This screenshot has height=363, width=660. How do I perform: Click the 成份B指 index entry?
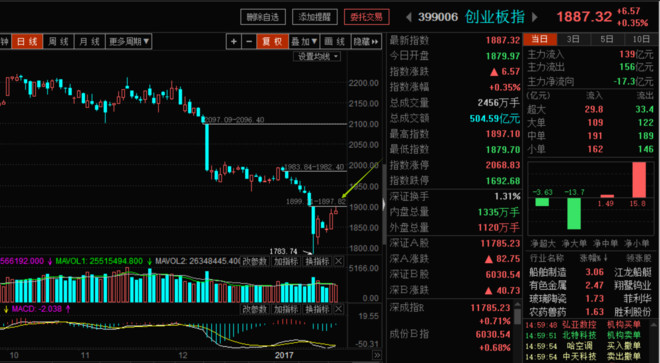(x=409, y=334)
